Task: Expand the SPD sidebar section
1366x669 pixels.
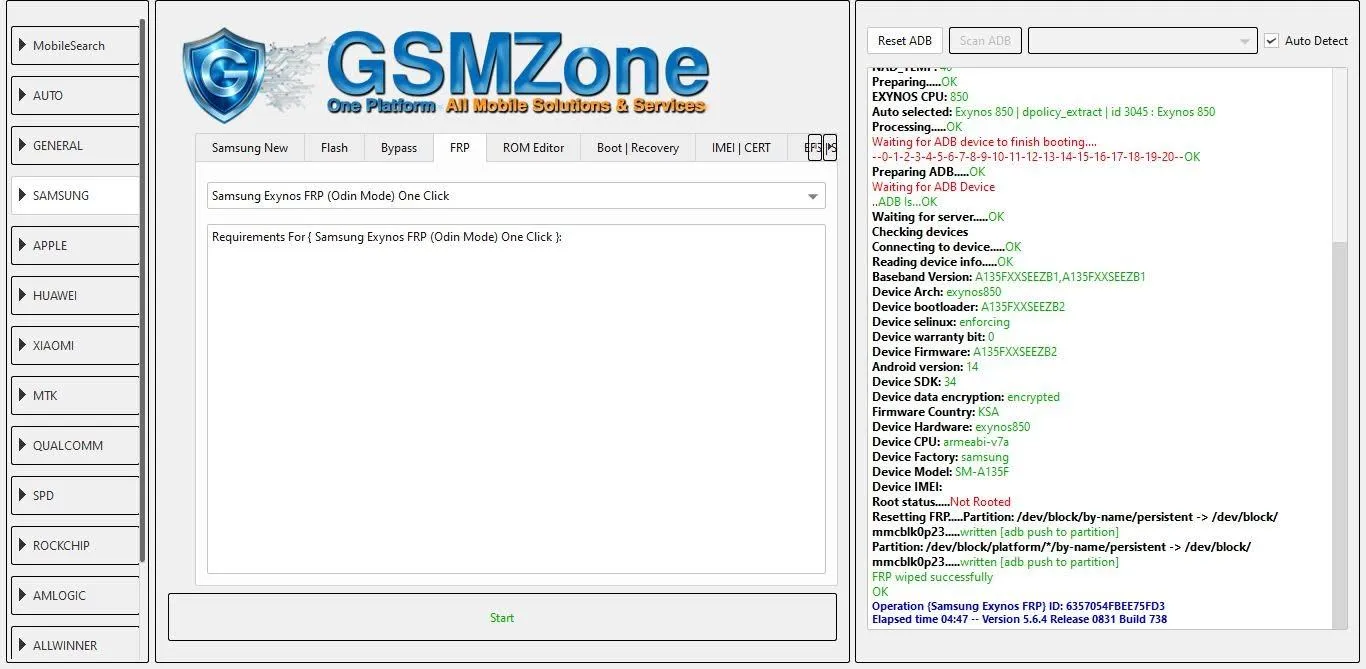Action: (75, 496)
